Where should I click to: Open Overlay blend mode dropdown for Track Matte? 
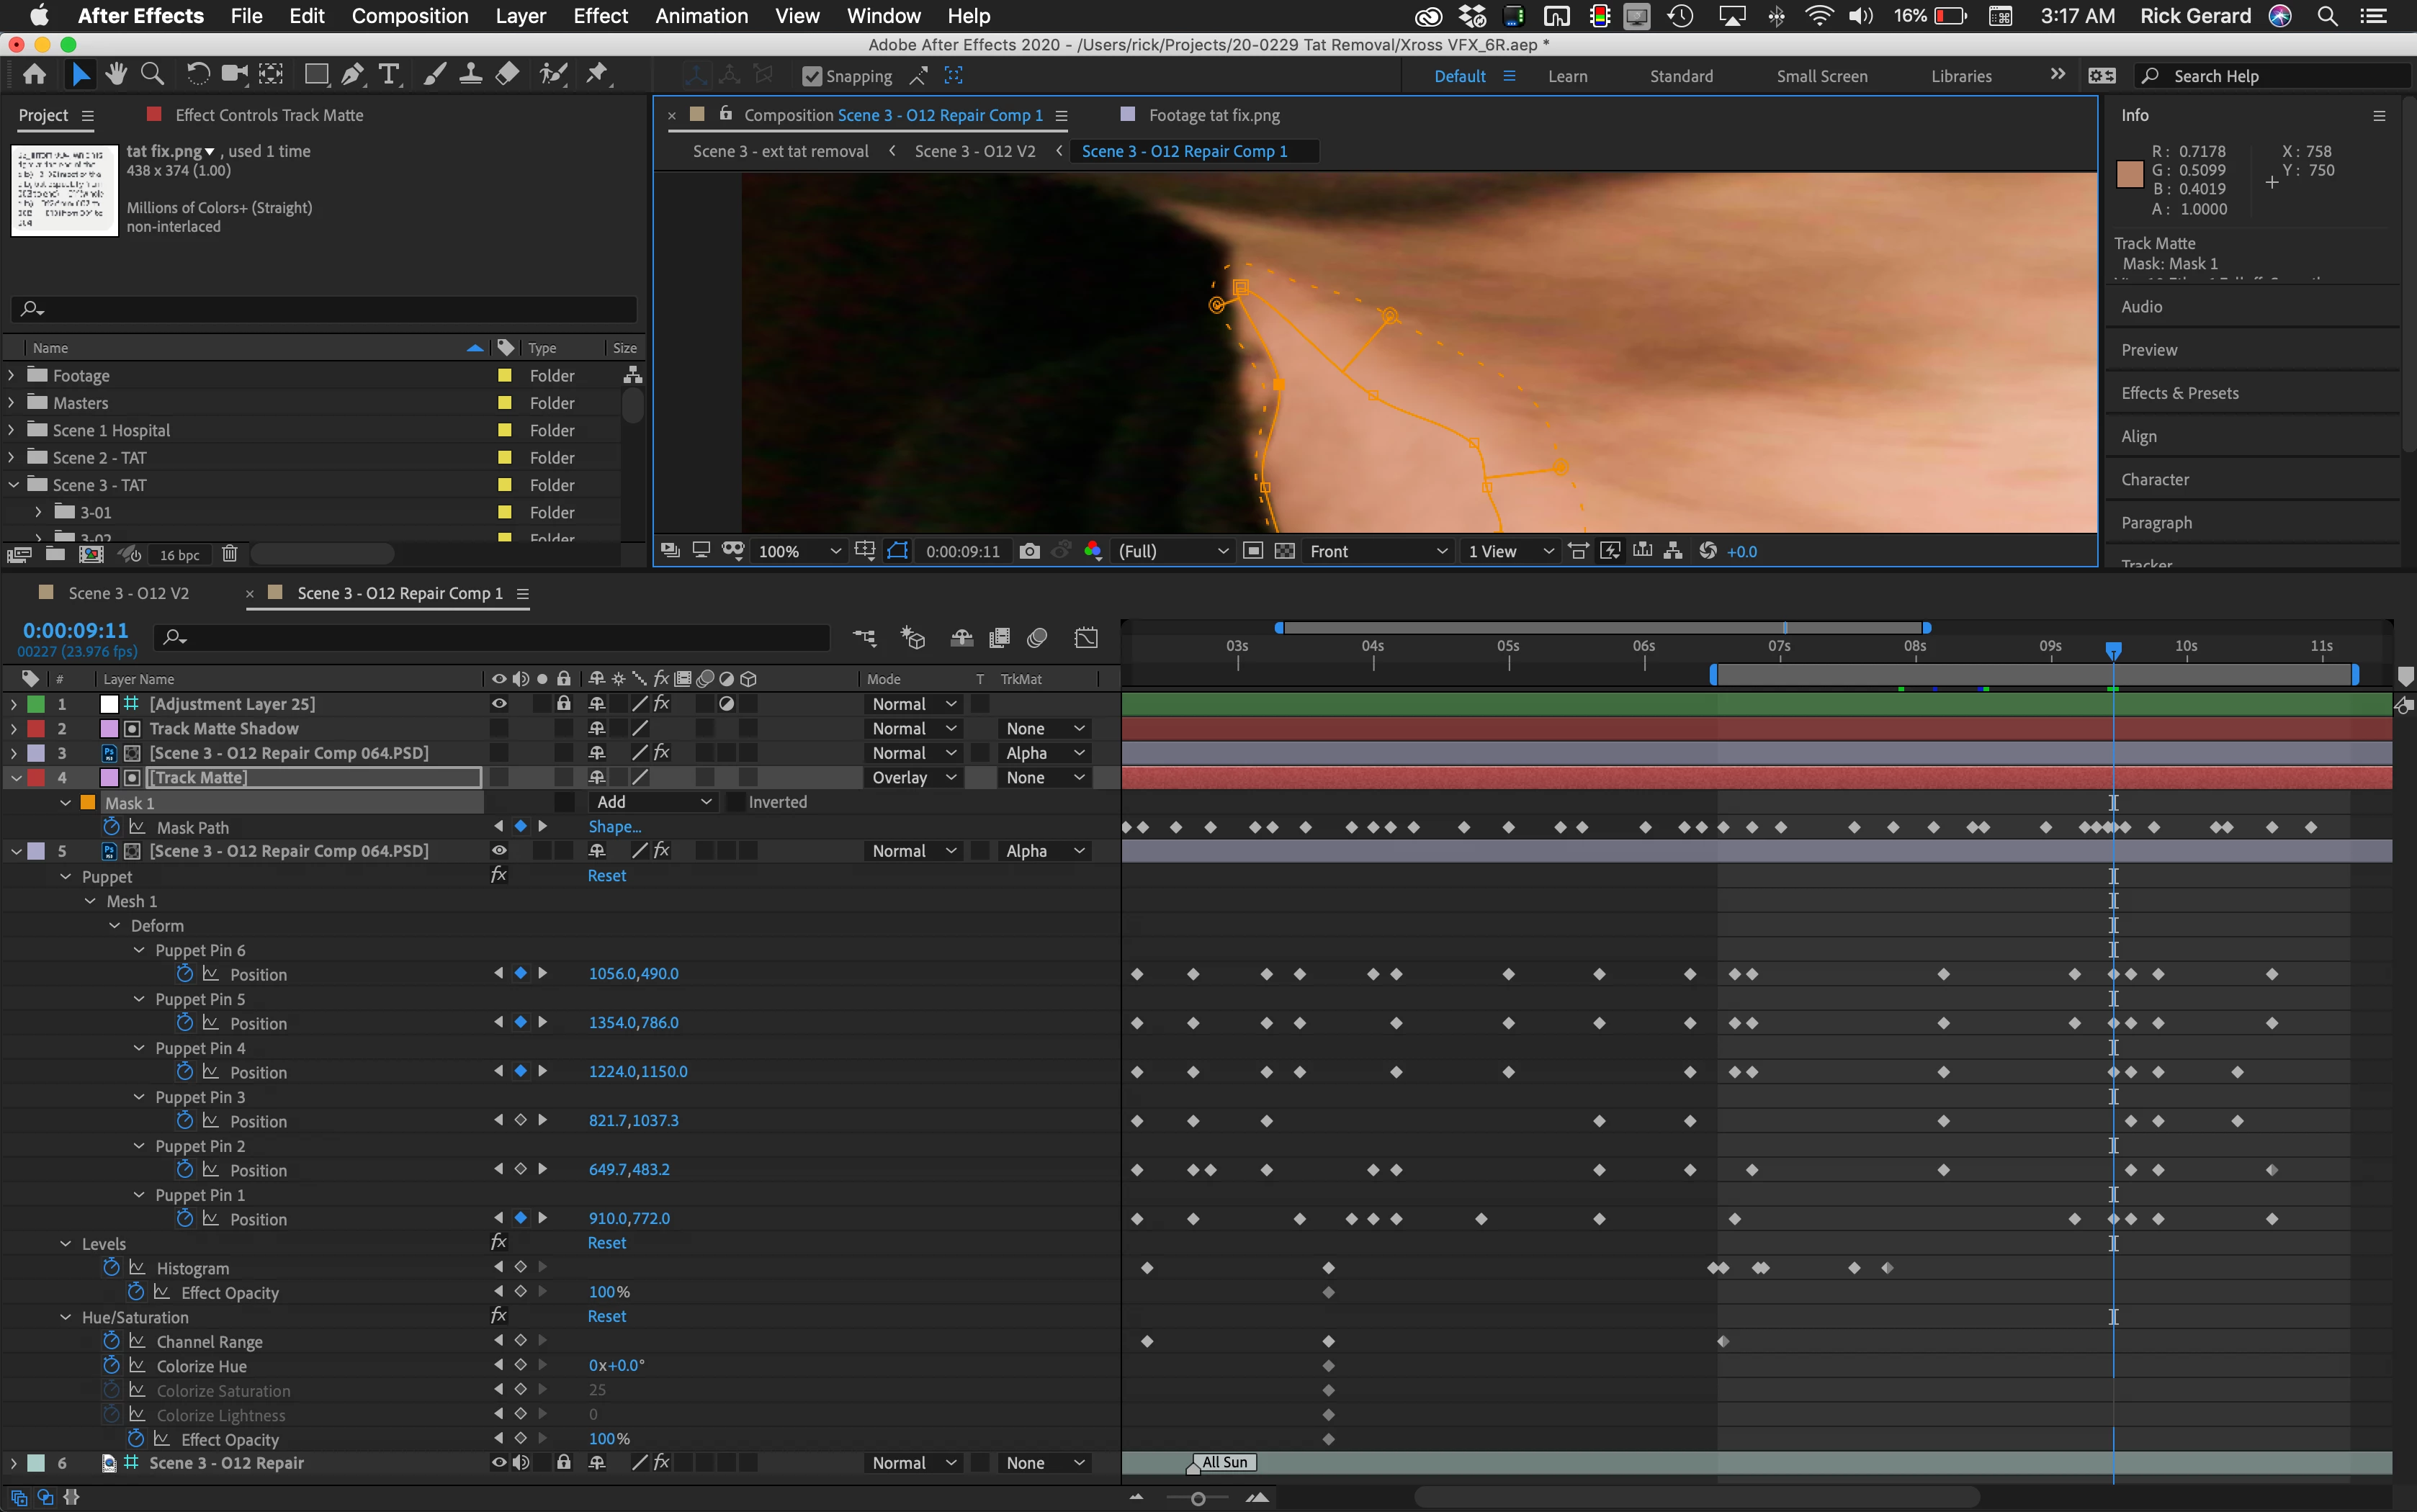tap(913, 777)
